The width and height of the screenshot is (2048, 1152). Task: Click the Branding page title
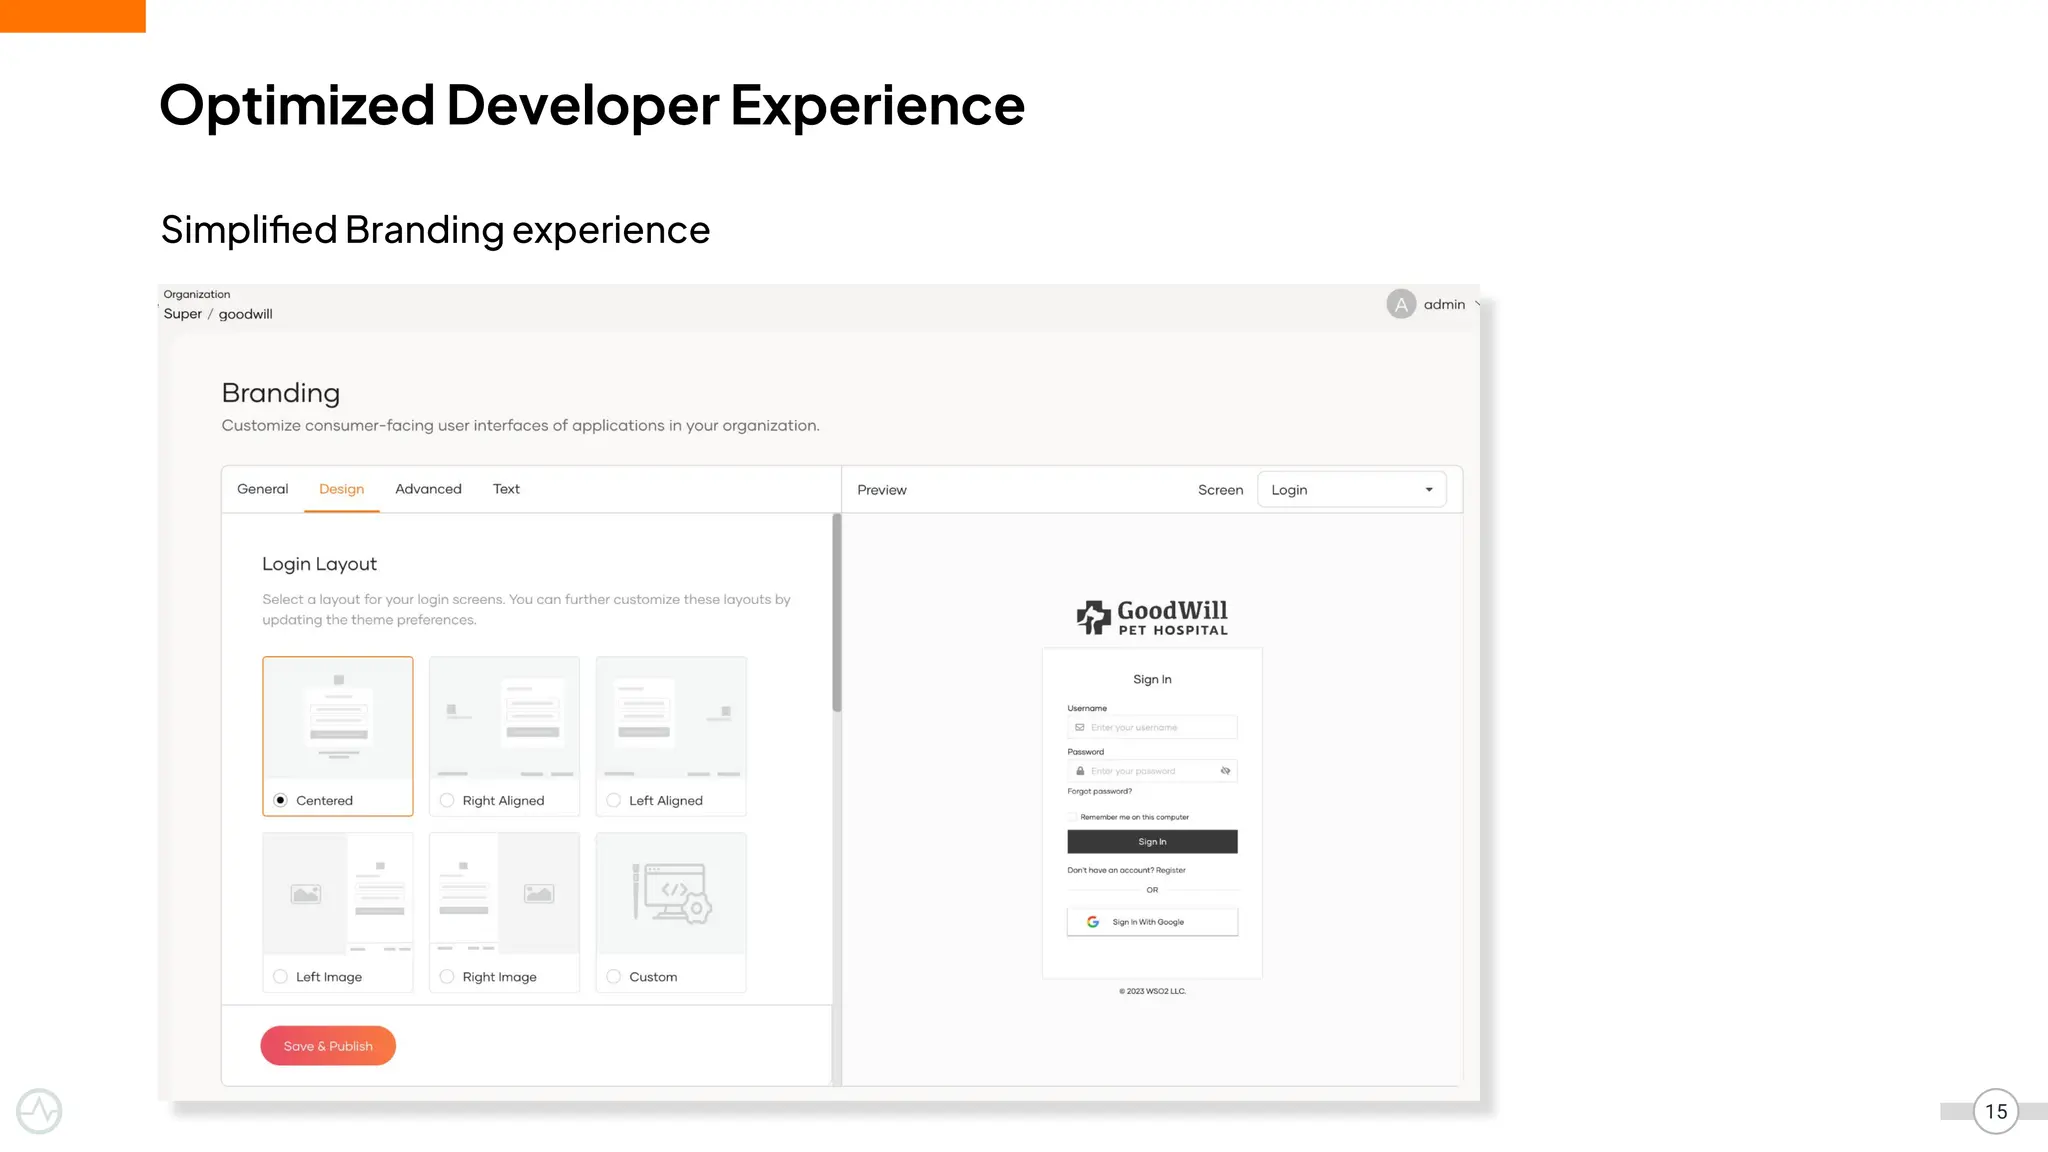pyautogui.click(x=281, y=393)
